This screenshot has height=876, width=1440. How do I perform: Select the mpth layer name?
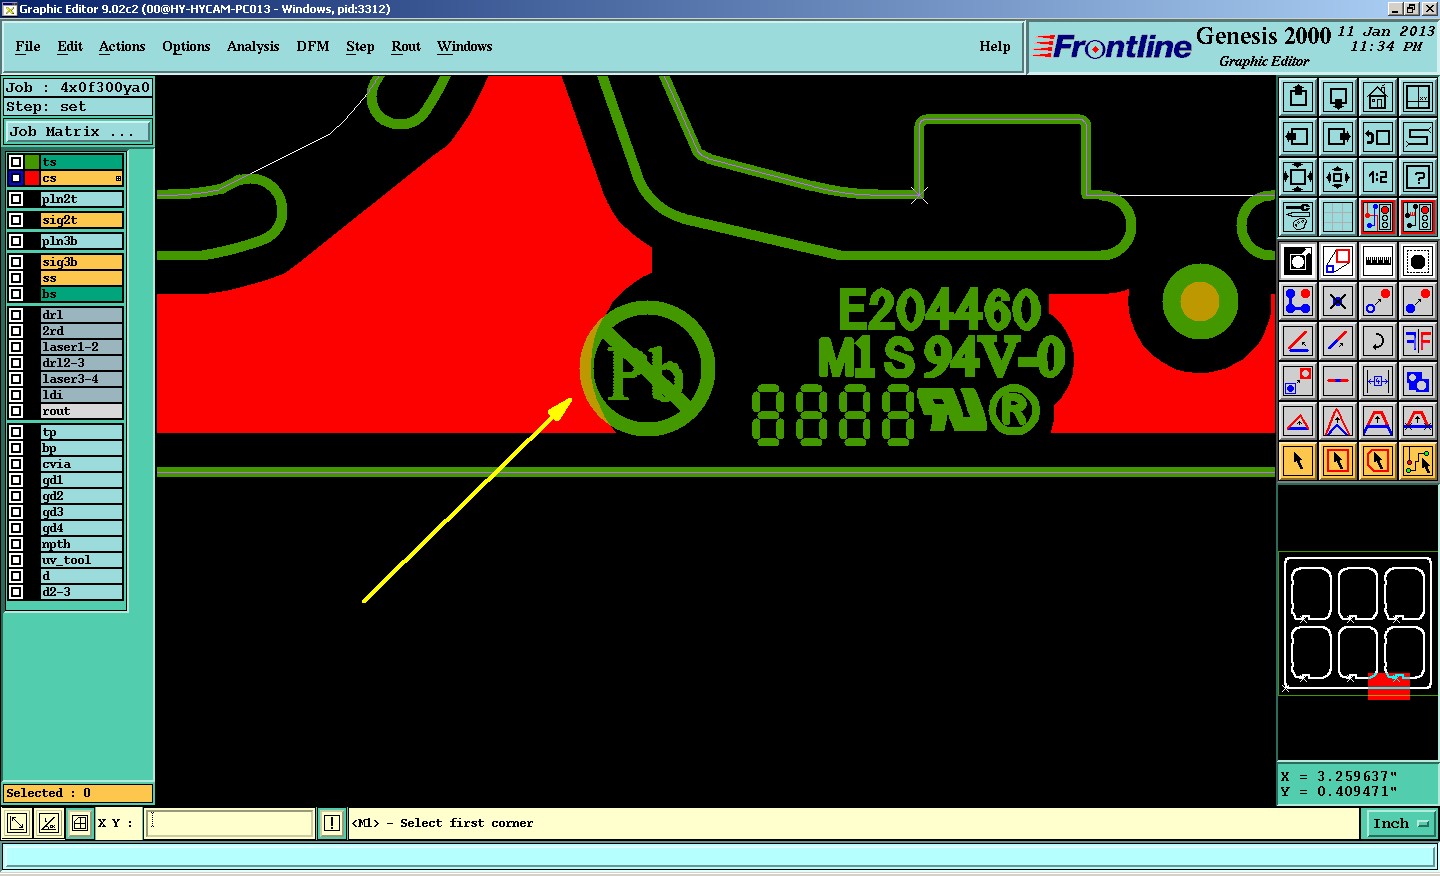click(x=82, y=544)
